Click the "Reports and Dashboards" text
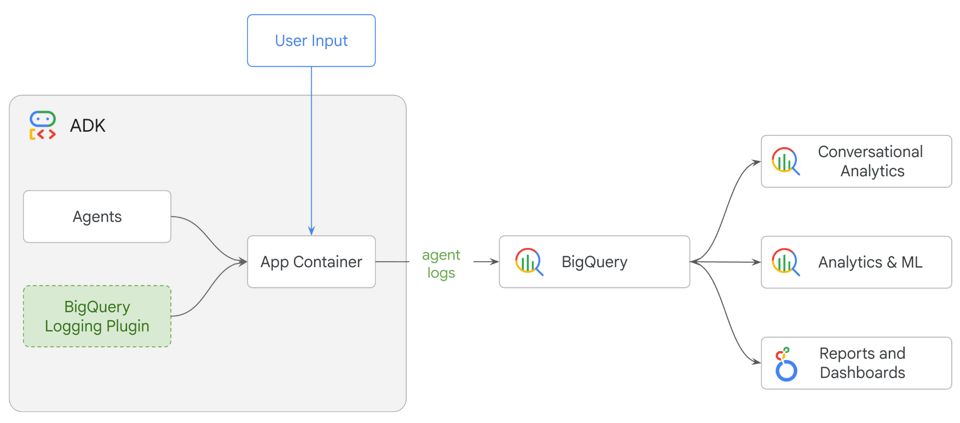 click(862, 362)
